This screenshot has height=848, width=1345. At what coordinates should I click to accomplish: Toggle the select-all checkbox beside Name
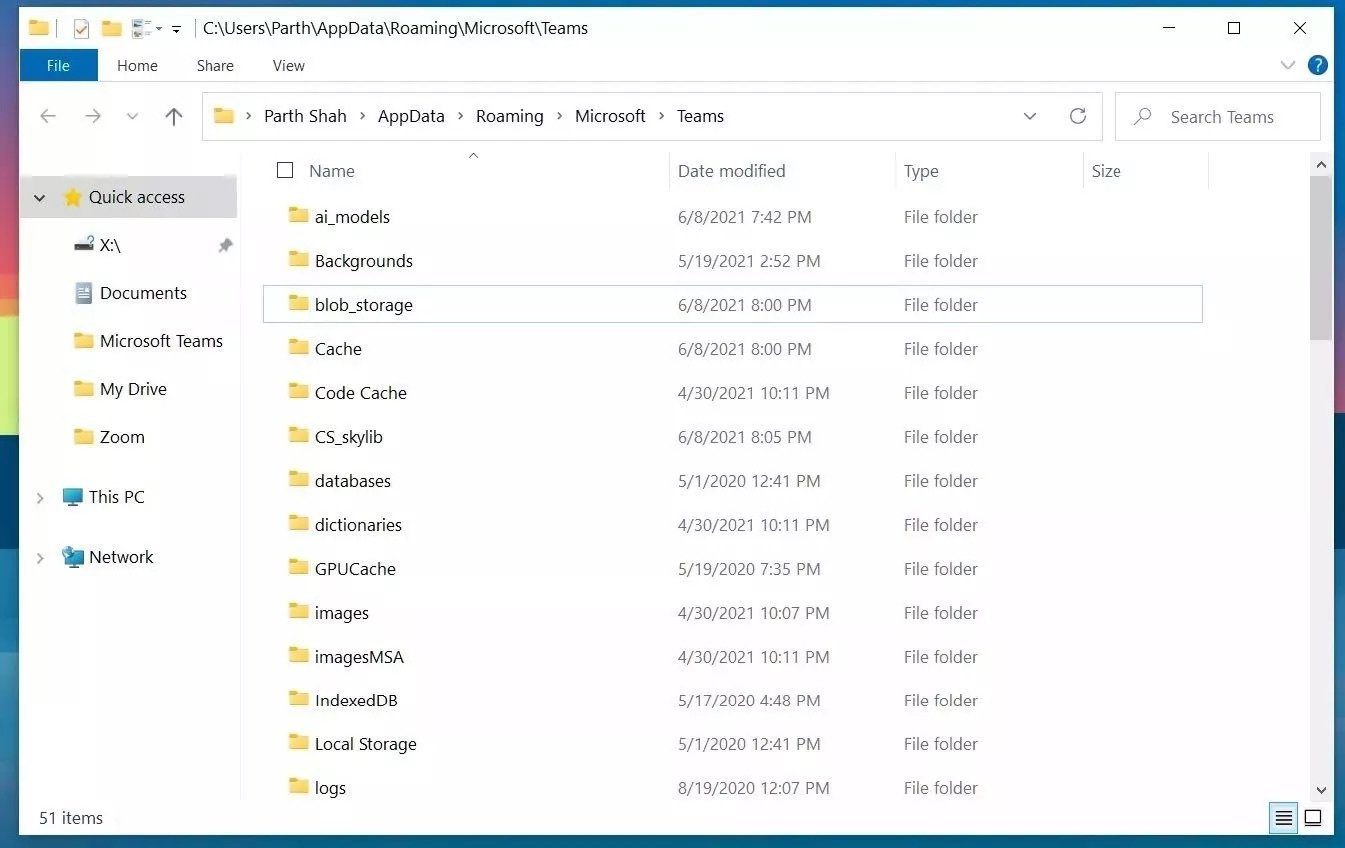pos(285,171)
